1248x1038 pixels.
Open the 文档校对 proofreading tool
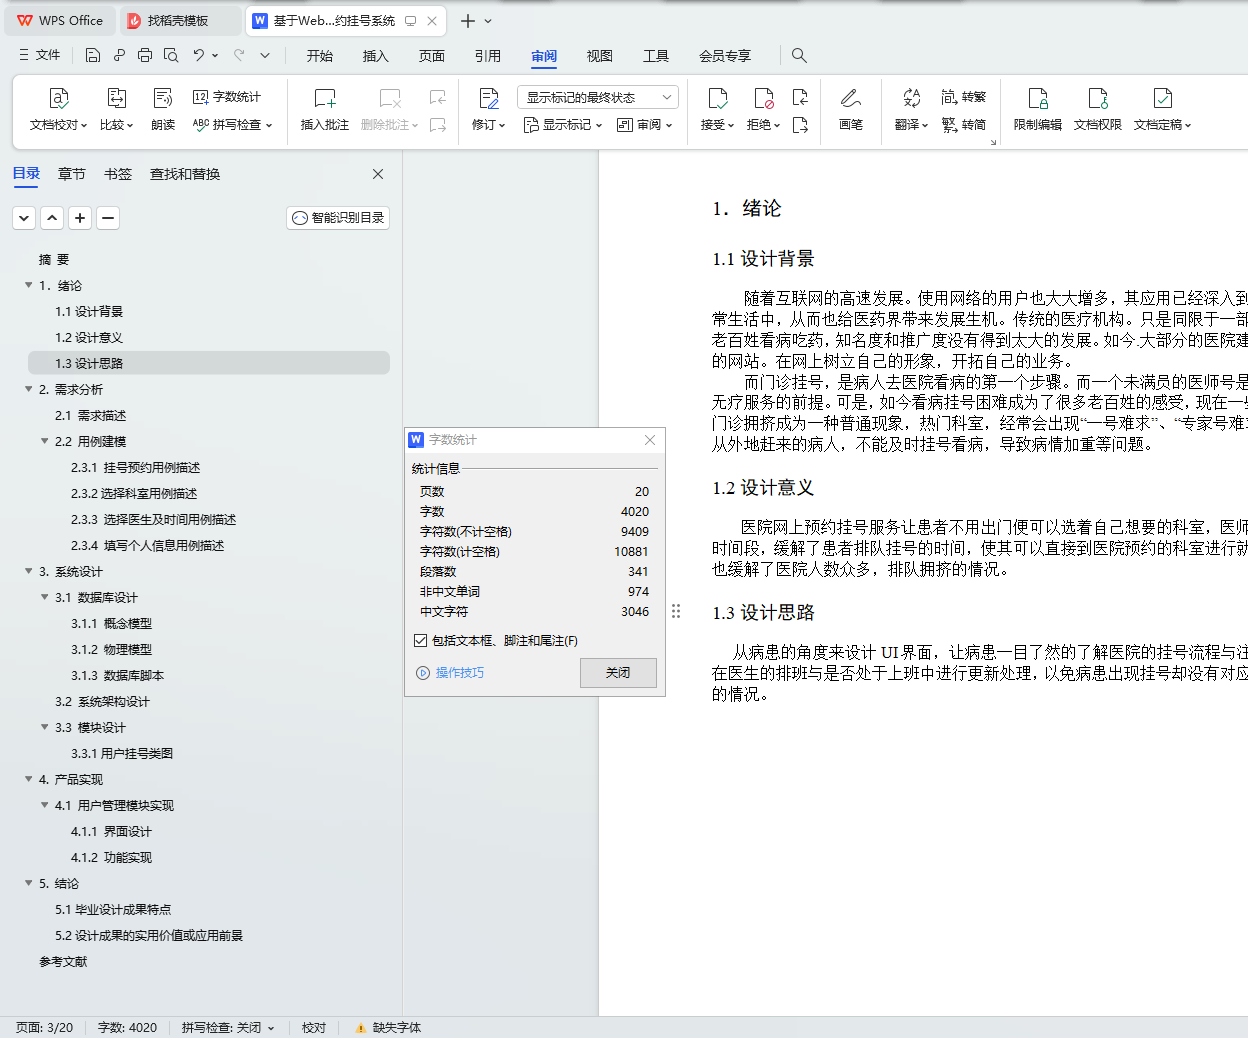(x=58, y=110)
